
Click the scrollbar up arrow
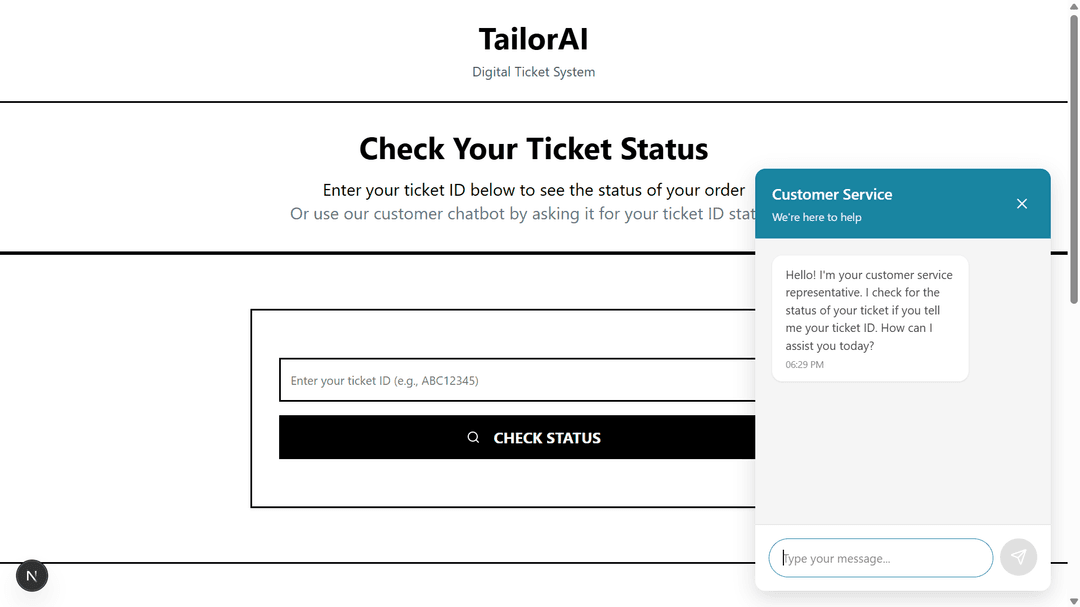tap(1073, 8)
